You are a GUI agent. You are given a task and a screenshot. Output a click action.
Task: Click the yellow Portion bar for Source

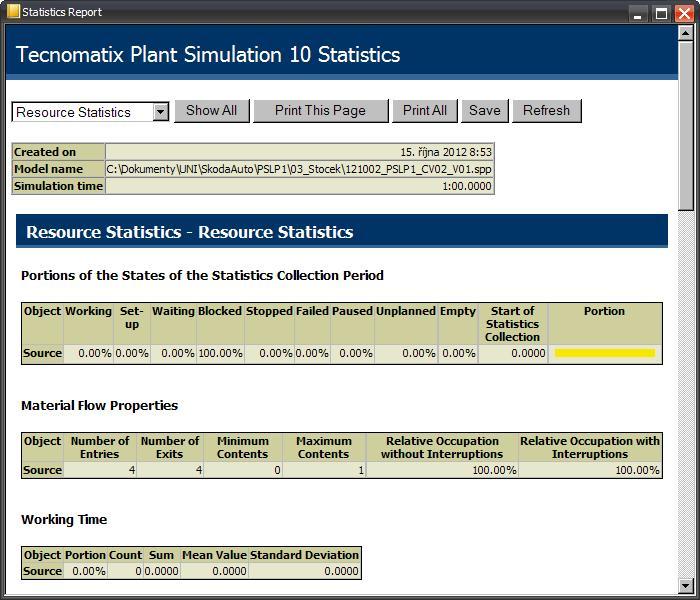point(605,353)
